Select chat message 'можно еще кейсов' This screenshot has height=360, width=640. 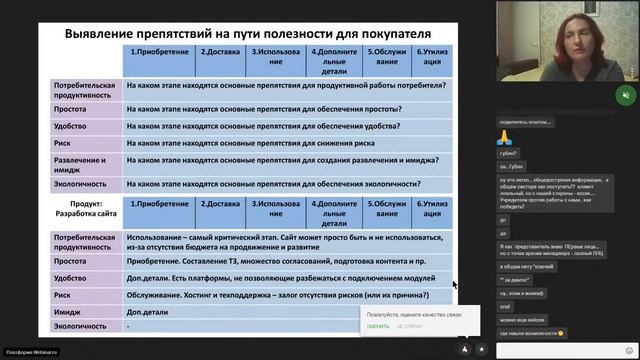click(x=522, y=320)
